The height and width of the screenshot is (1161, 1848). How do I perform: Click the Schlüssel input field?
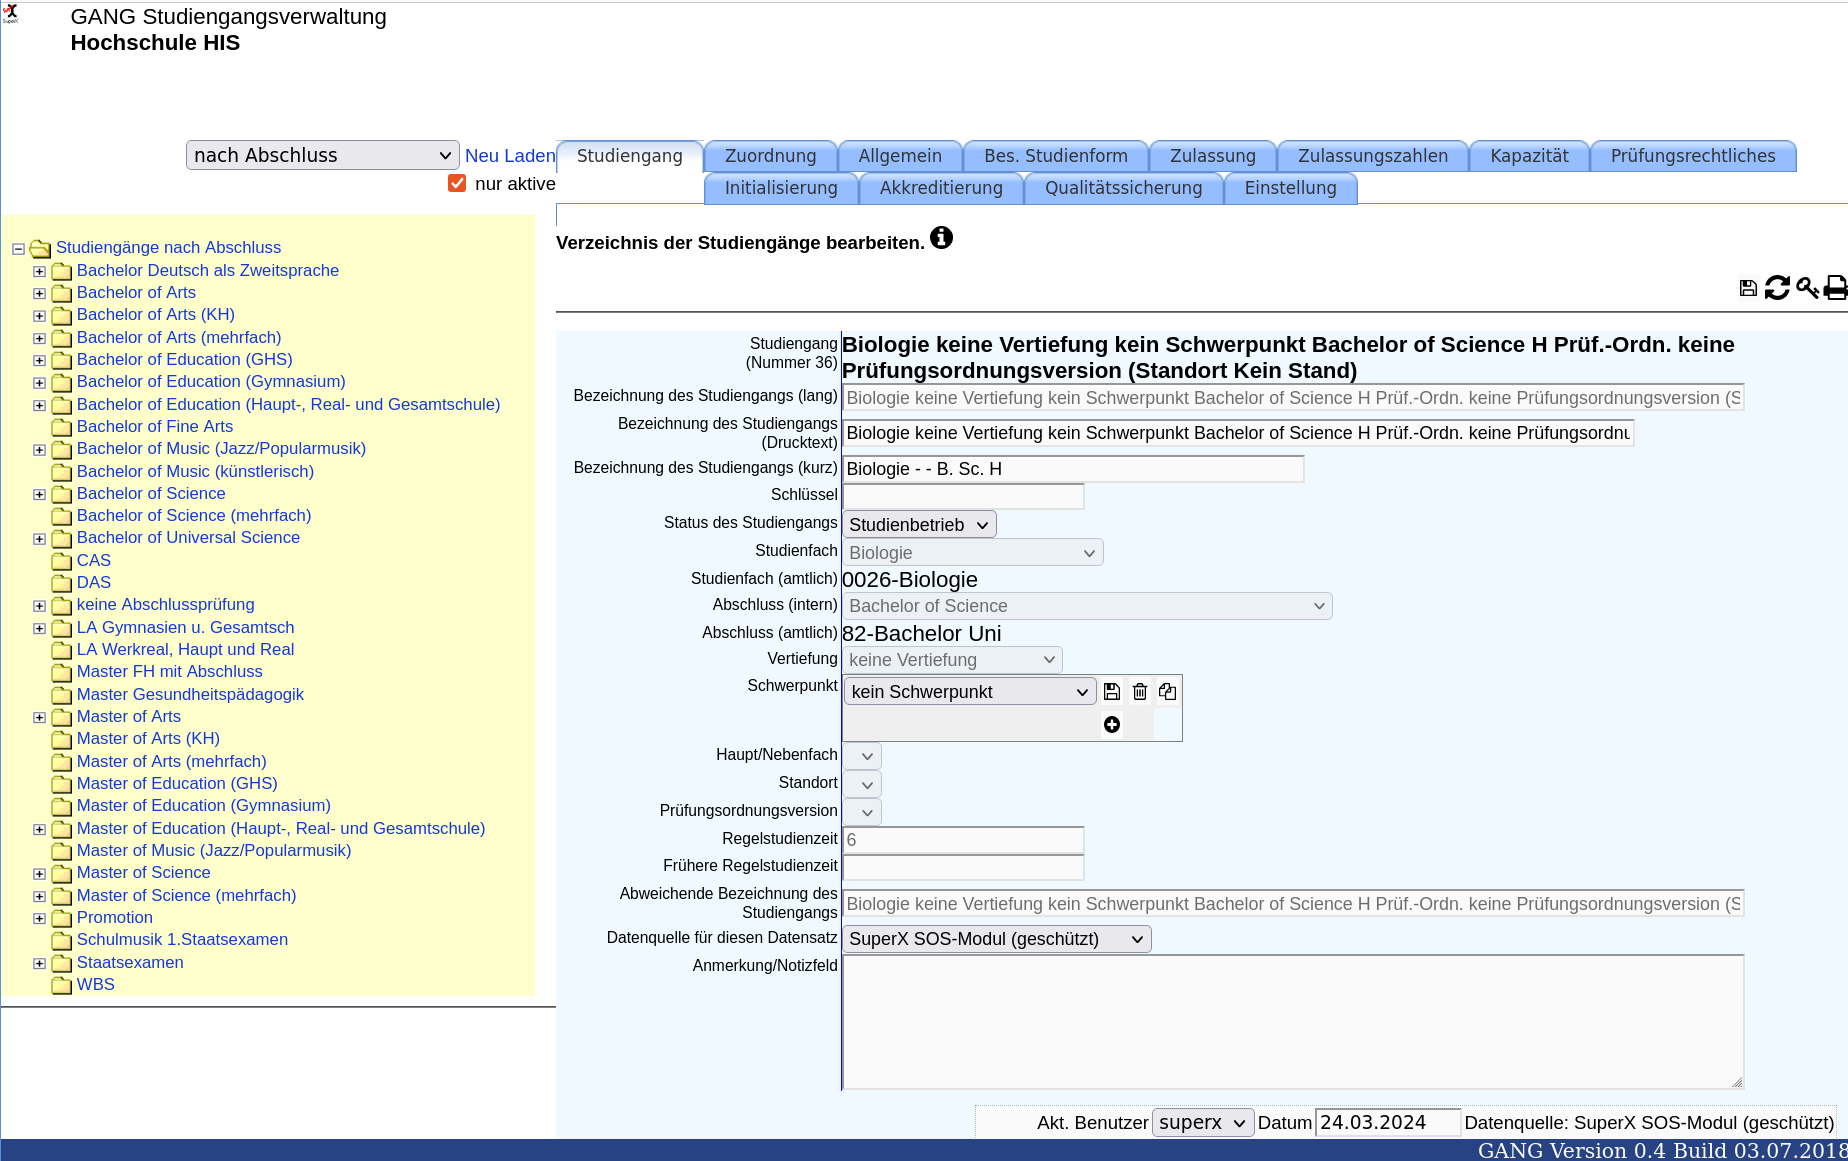tap(963, 496)
